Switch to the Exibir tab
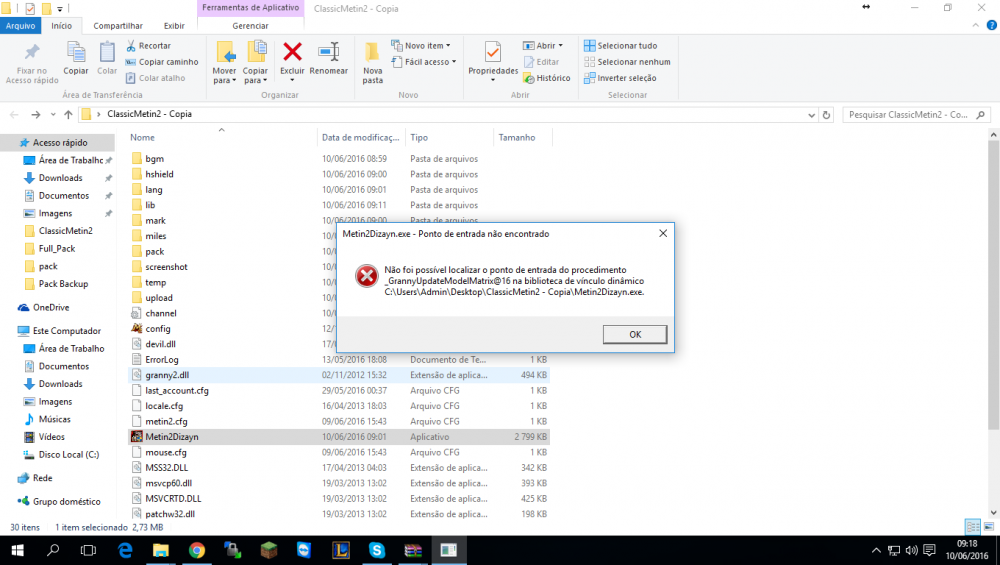 pos(174,26)
